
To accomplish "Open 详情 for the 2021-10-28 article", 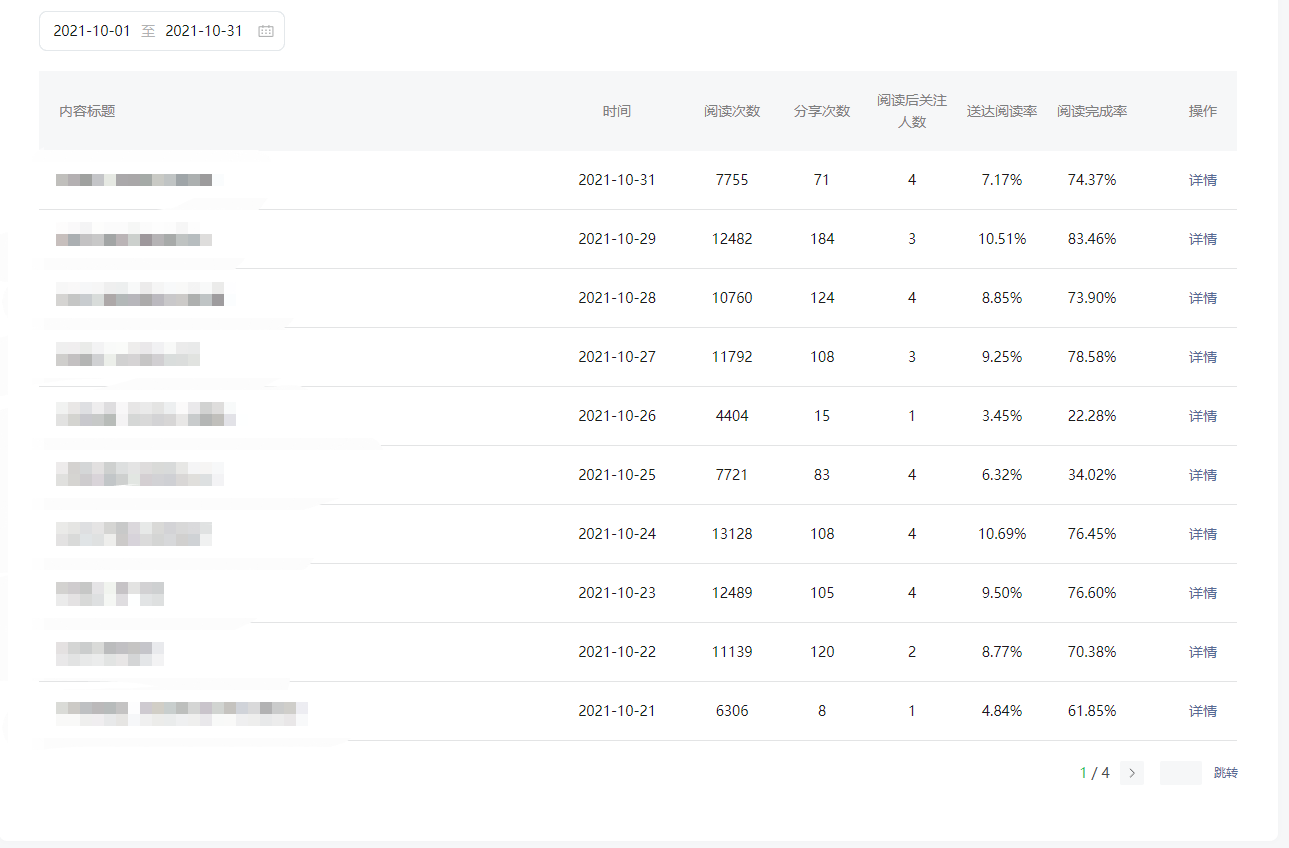I will 1202,298.
